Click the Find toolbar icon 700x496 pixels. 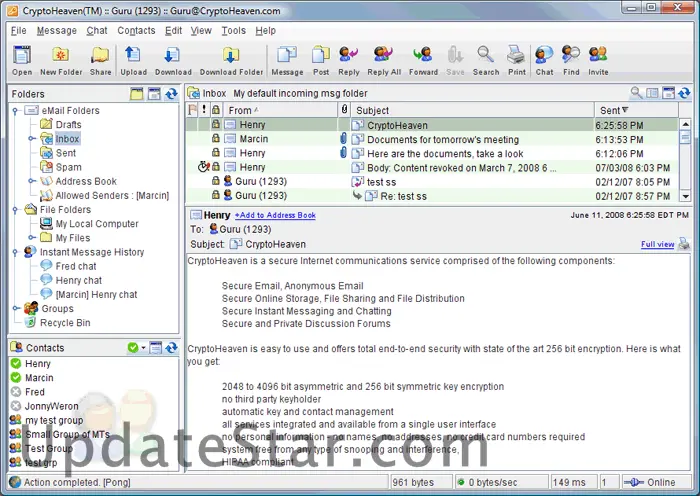[571, 60]
